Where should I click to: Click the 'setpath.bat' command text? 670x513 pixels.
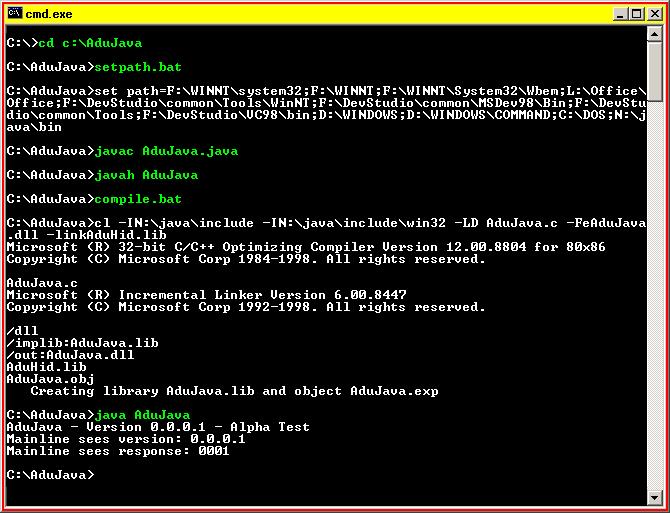click(138, 67)
